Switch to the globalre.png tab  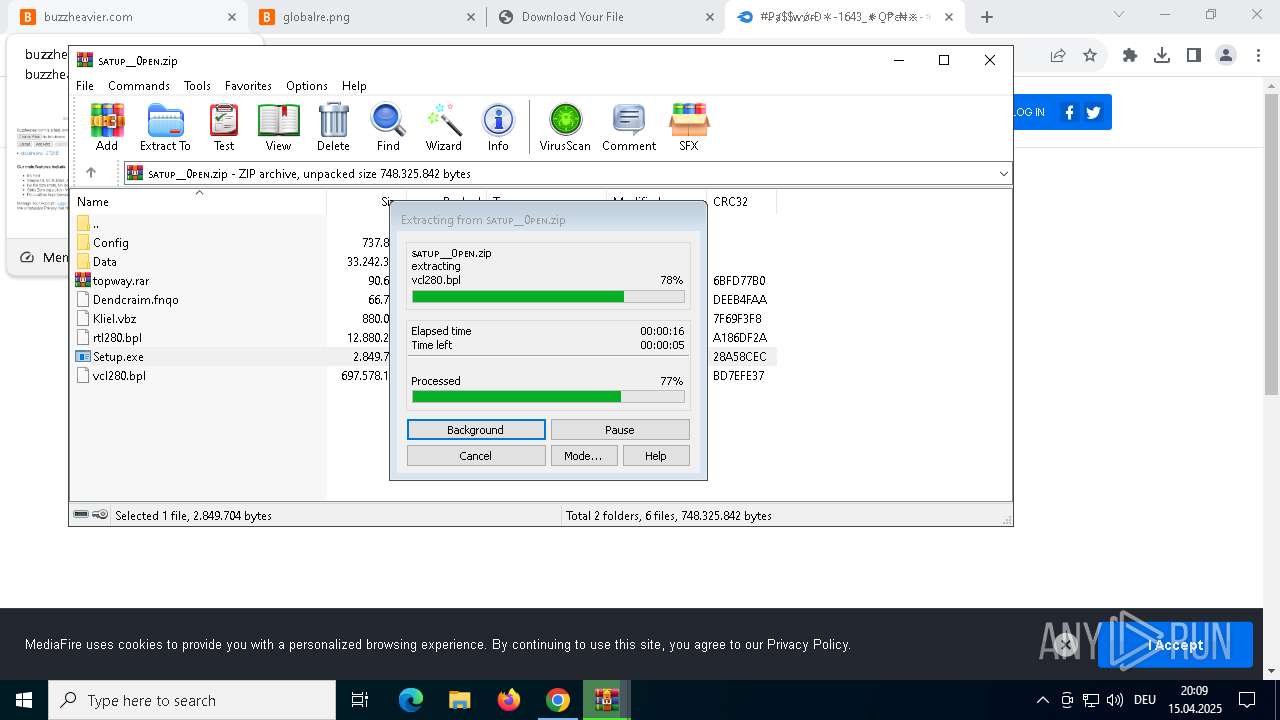[x=366, y=17]
